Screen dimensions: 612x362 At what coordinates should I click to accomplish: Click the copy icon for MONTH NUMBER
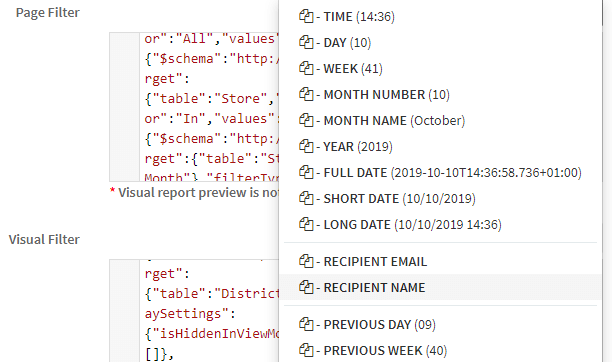306,95
